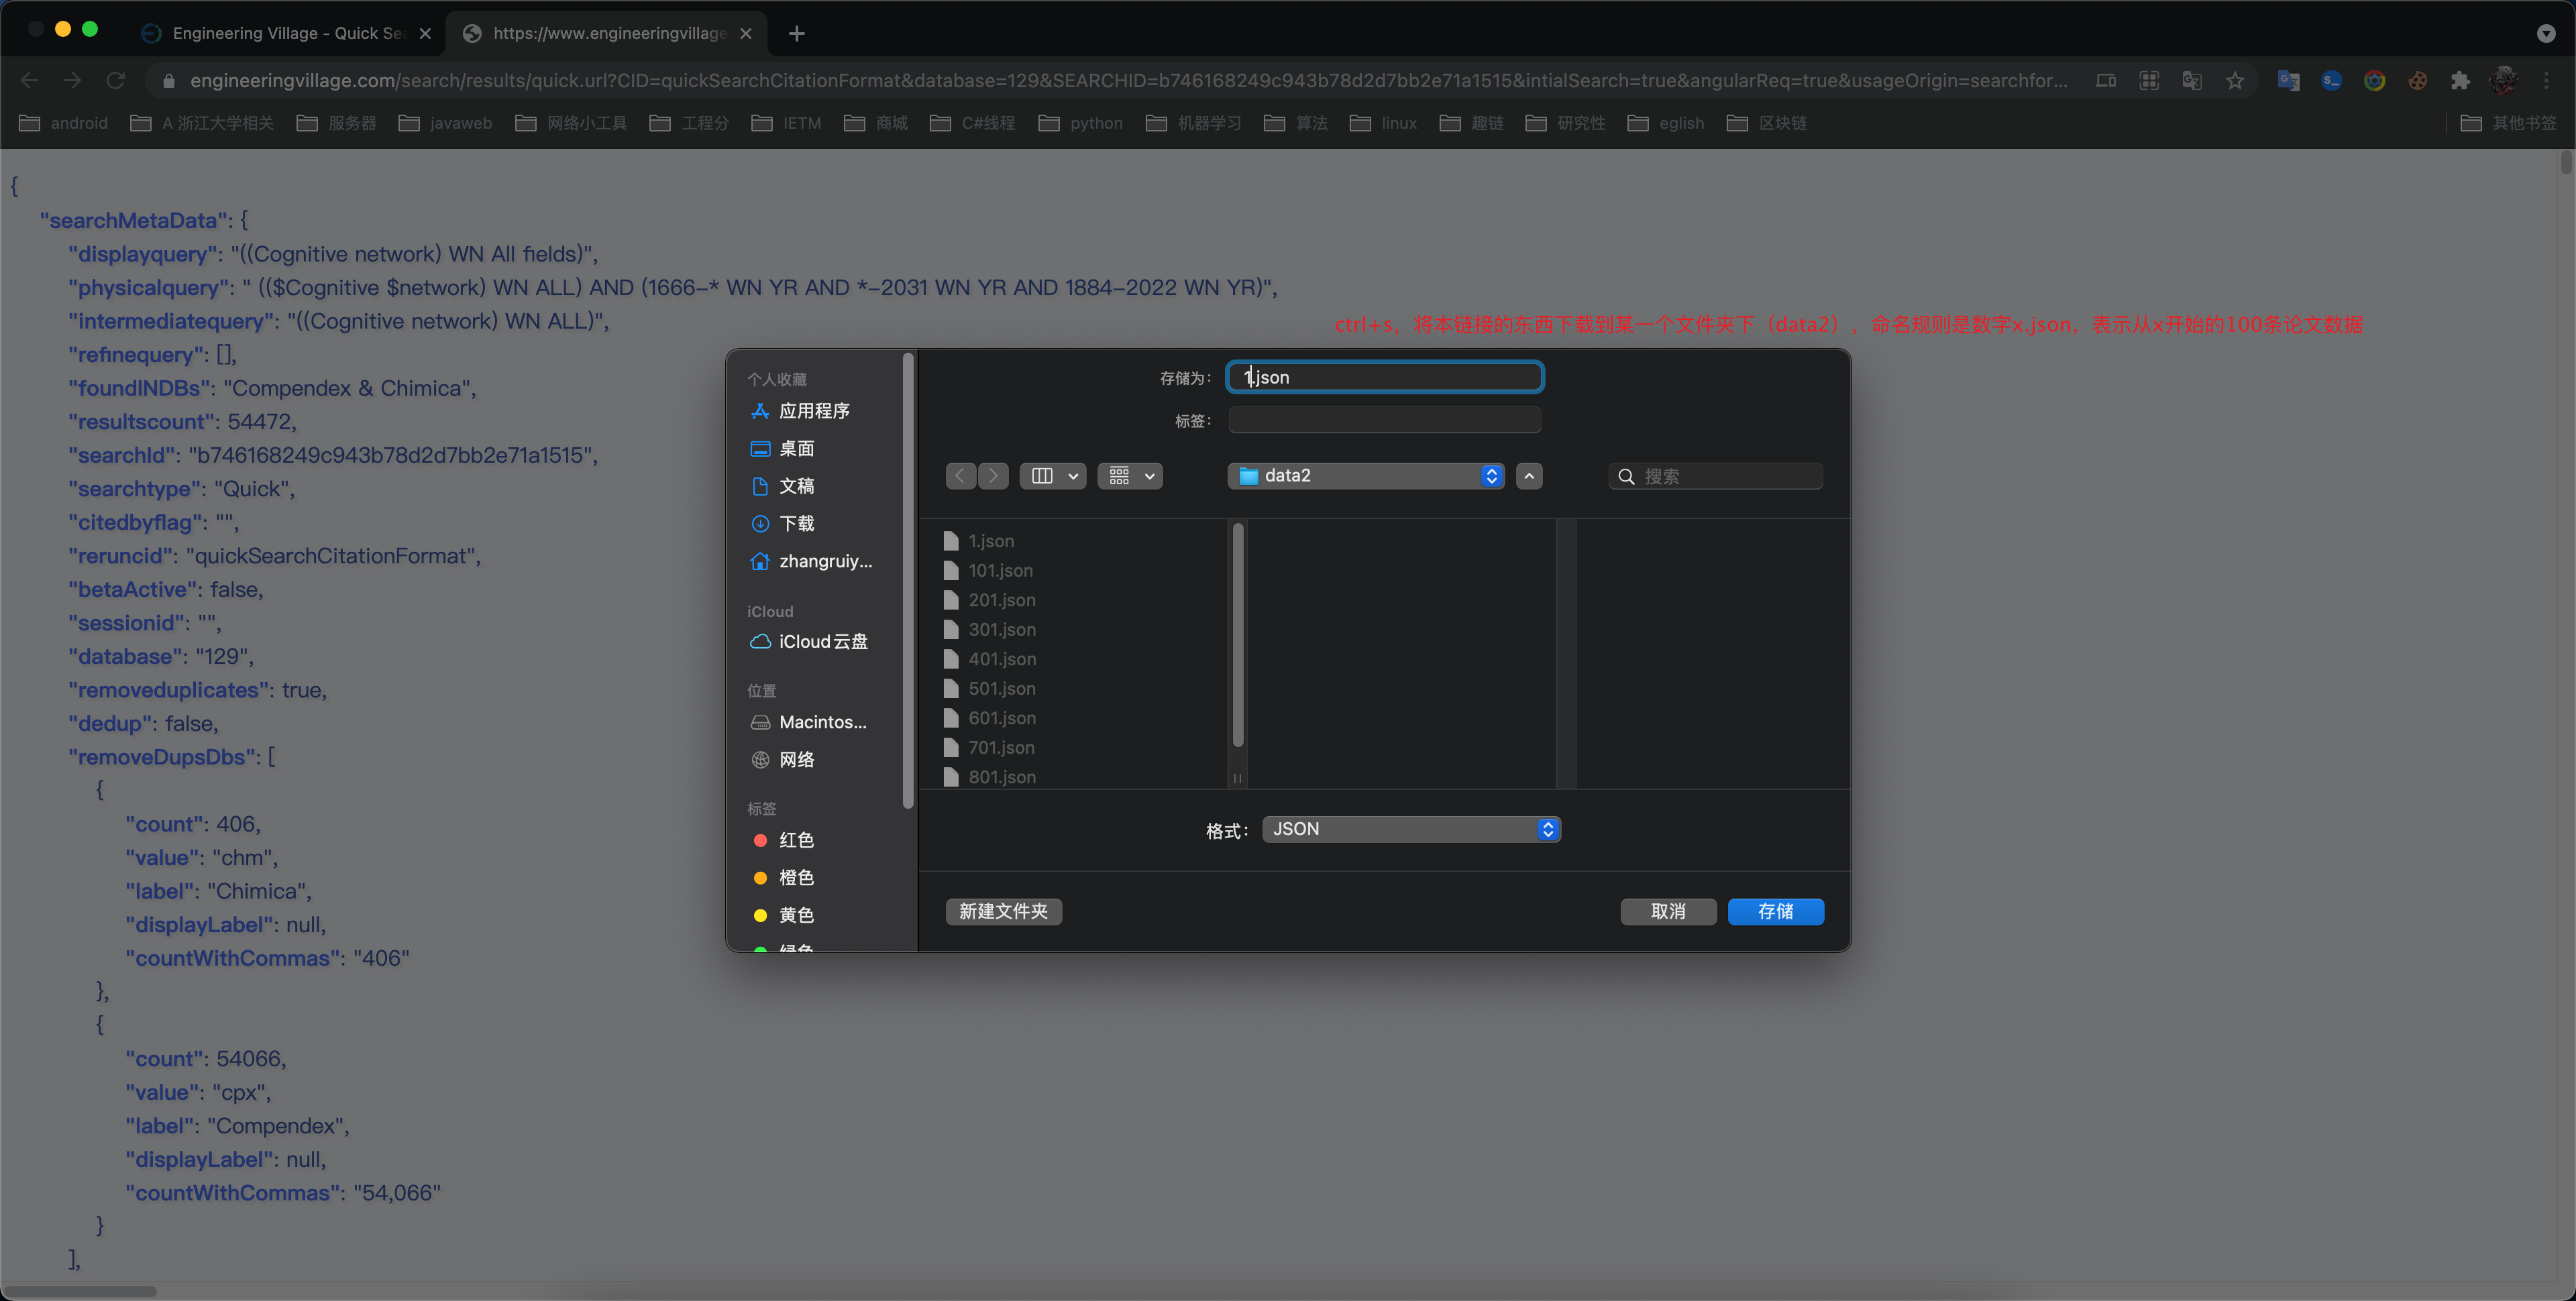This screenshot has width=2576, height=1301.
Task: Click the browser reload icon
Action: pyautogui.click(x=116, y=81)
